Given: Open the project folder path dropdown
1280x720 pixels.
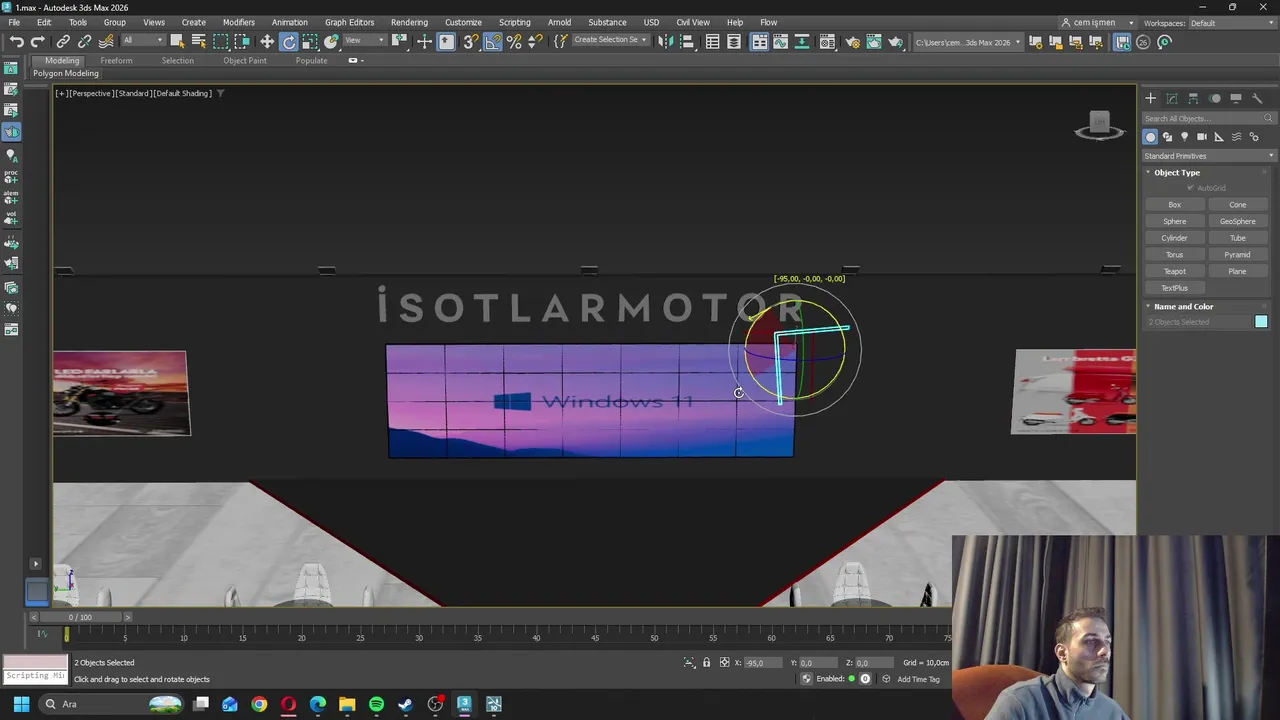Looking at the screenshot, I should pyautogui.click(x=968, y=42).
